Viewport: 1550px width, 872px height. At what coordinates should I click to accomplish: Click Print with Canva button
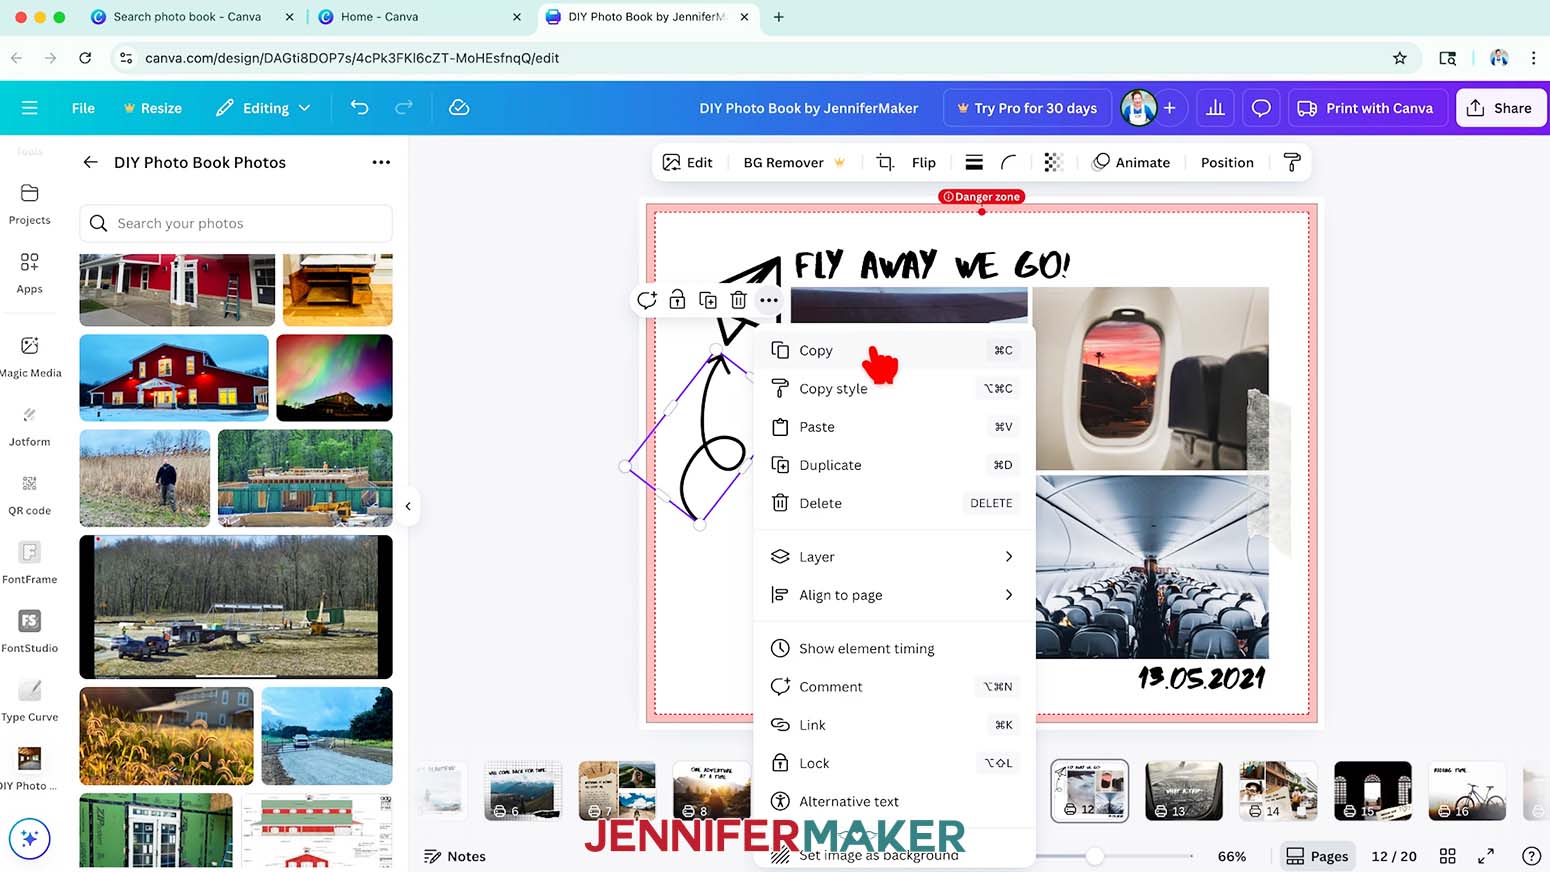(x=1366, y=108)
